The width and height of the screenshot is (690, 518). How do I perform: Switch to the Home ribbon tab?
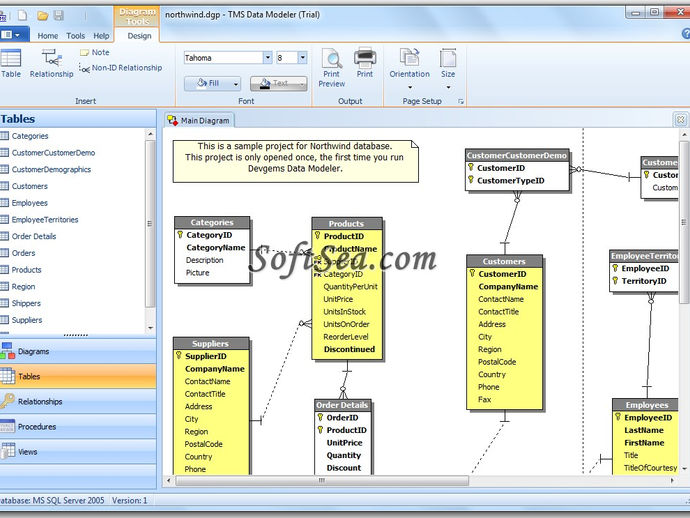point(48,36)
